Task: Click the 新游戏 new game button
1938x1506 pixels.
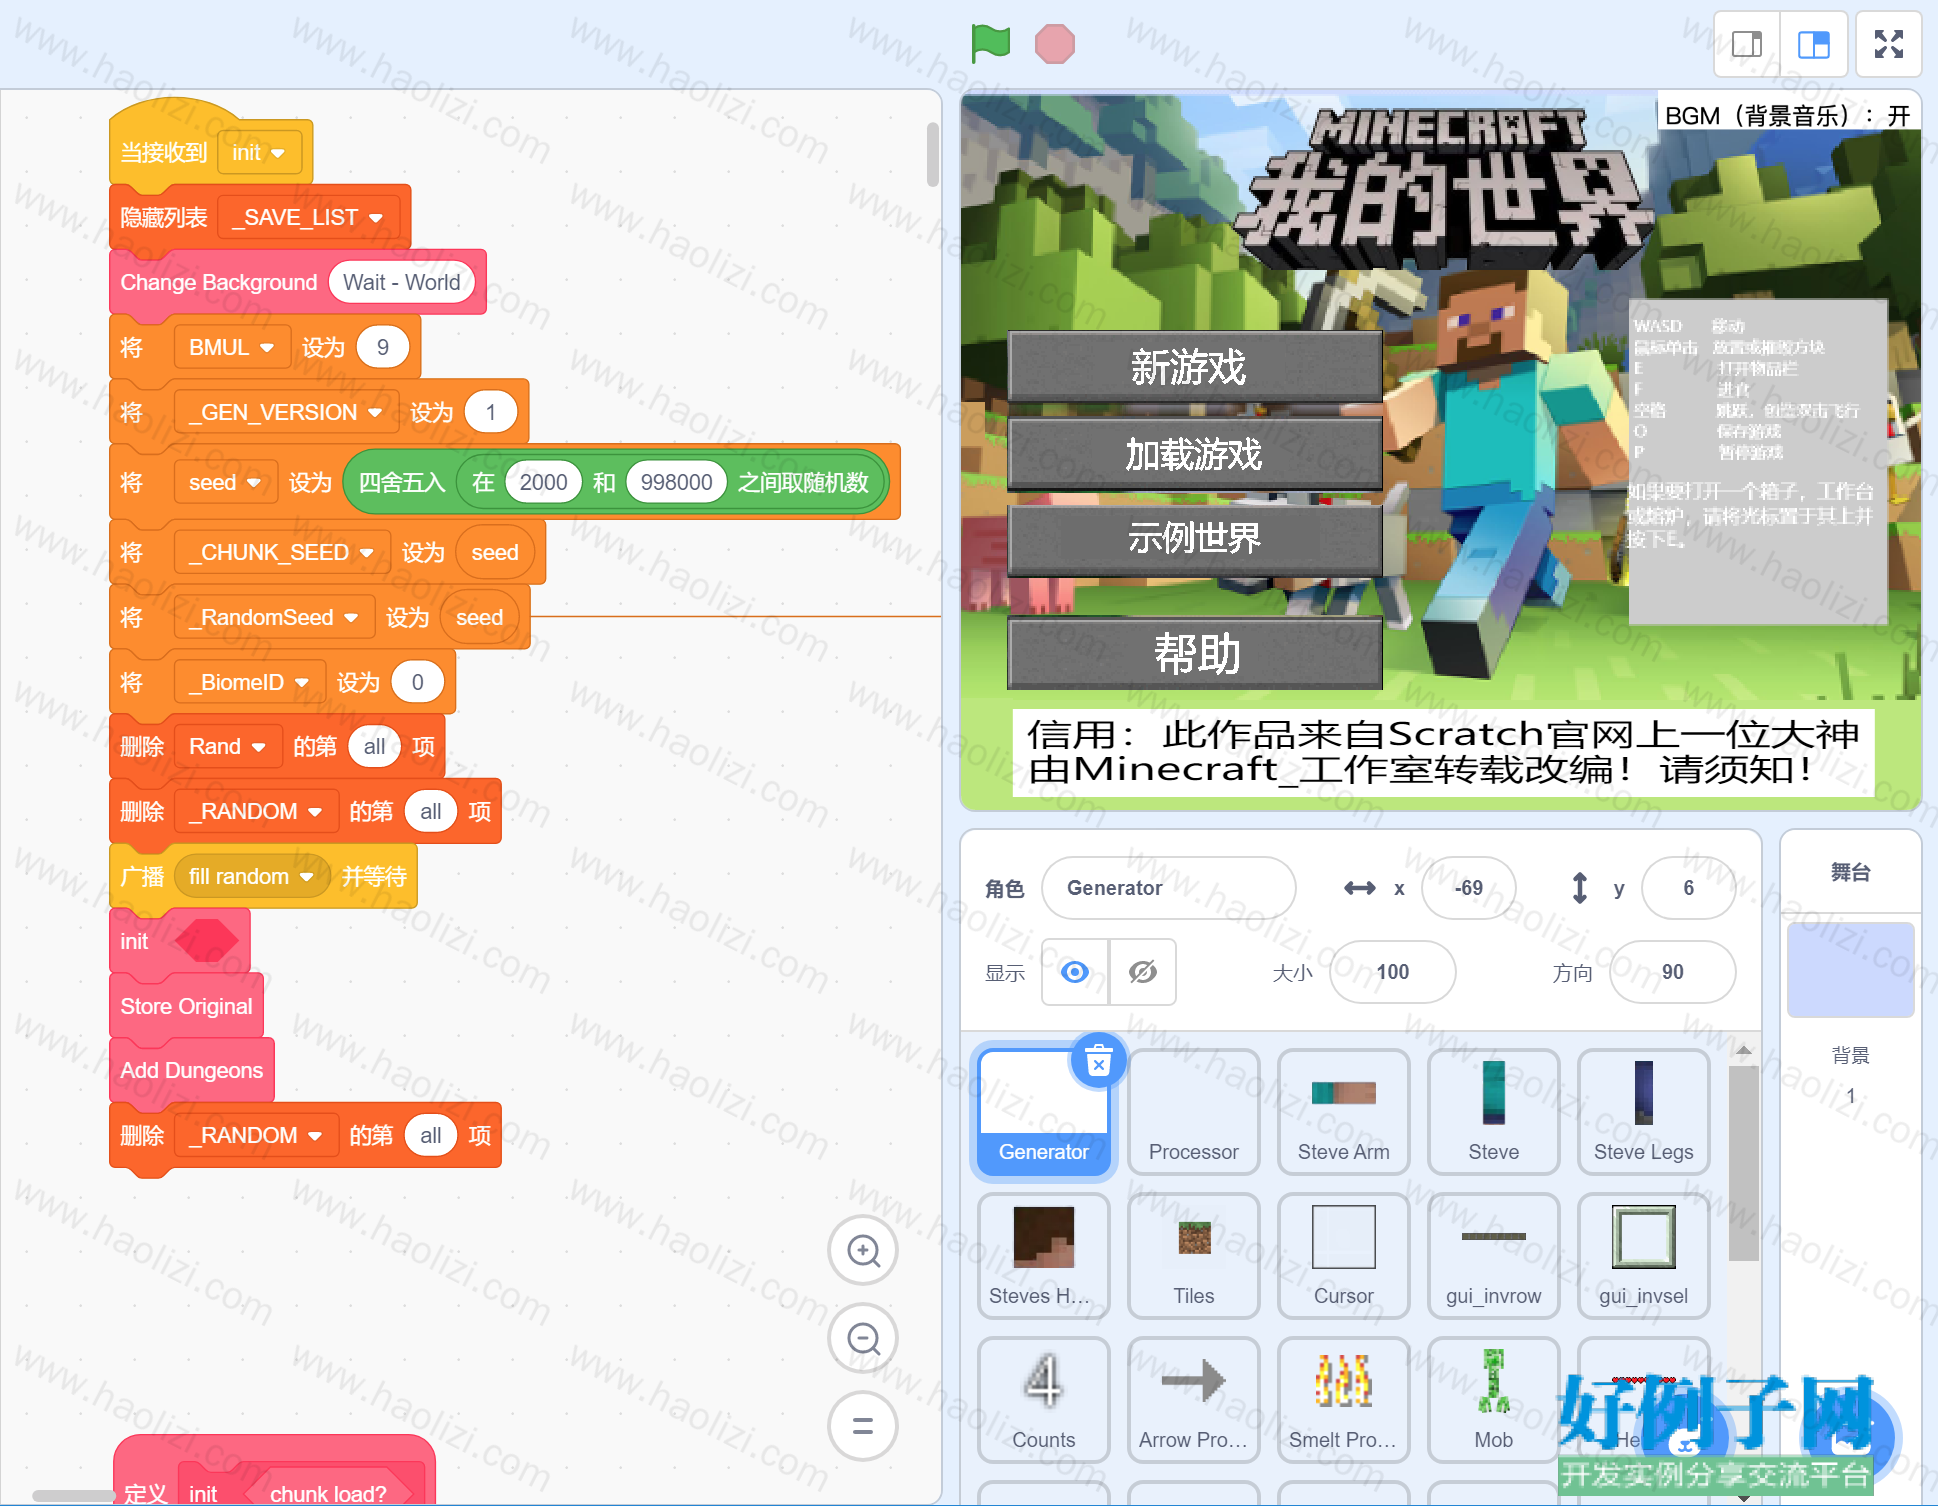Action: pos(1194,367)
